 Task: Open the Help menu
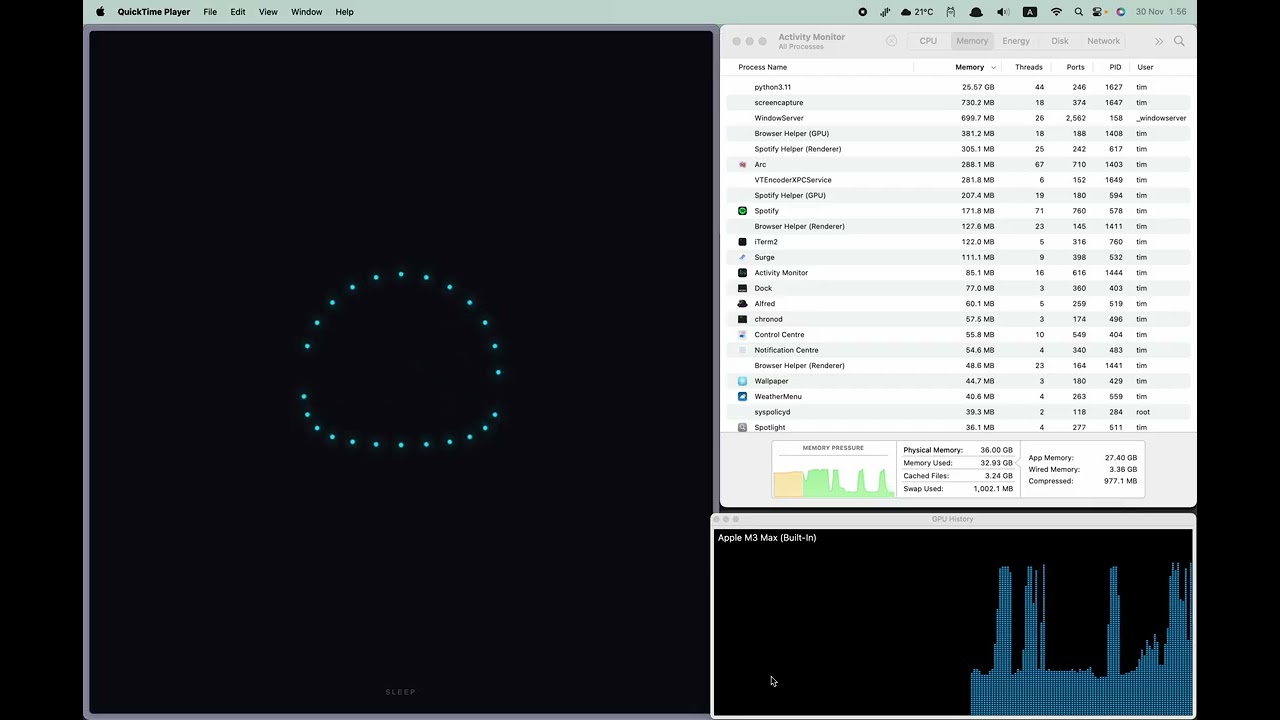click(x=344, y=12)
